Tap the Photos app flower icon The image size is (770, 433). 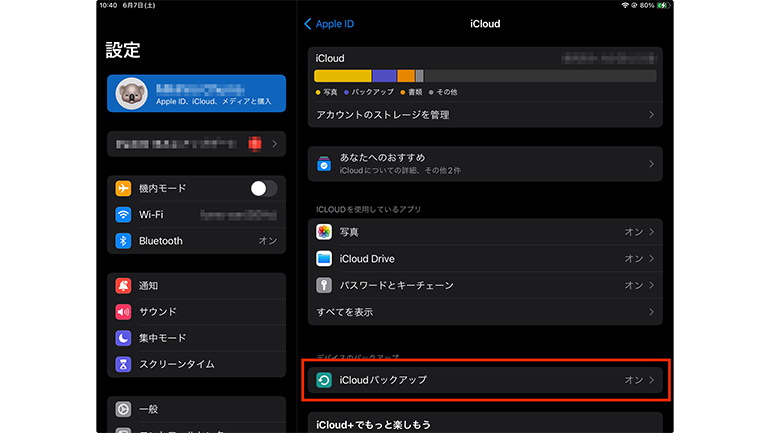[x=324, y=232]
